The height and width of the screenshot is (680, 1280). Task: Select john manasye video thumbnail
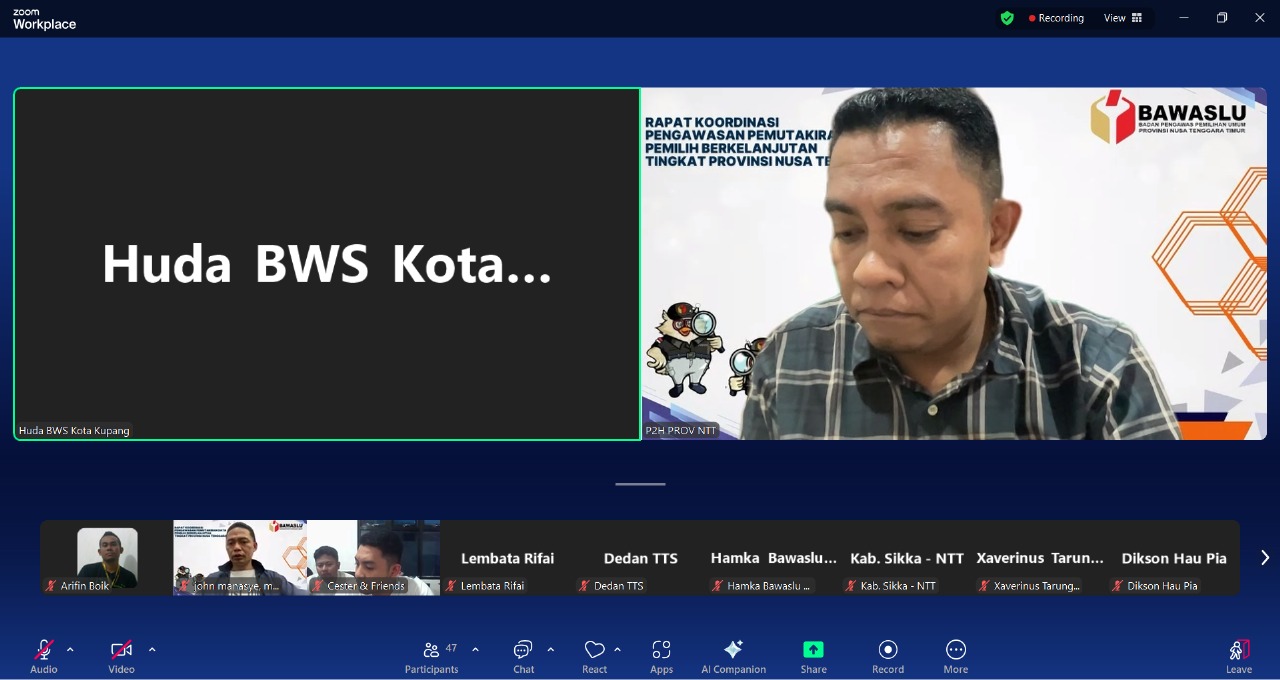[240, 558]
